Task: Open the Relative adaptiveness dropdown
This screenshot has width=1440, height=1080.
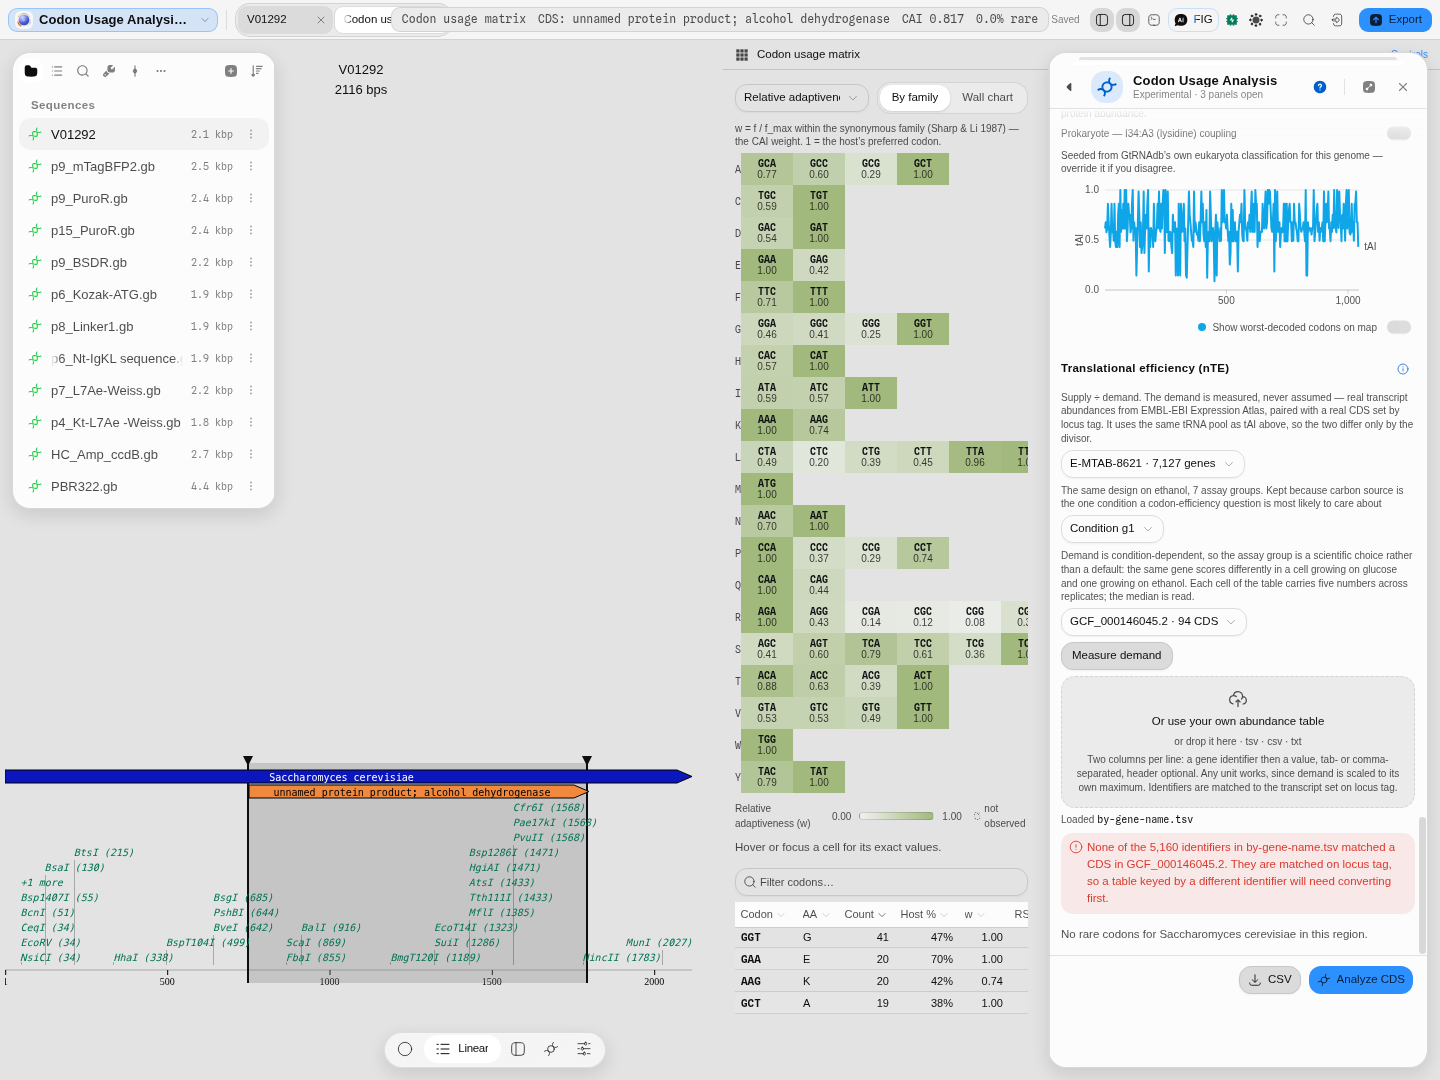Action: click(801, 97)
